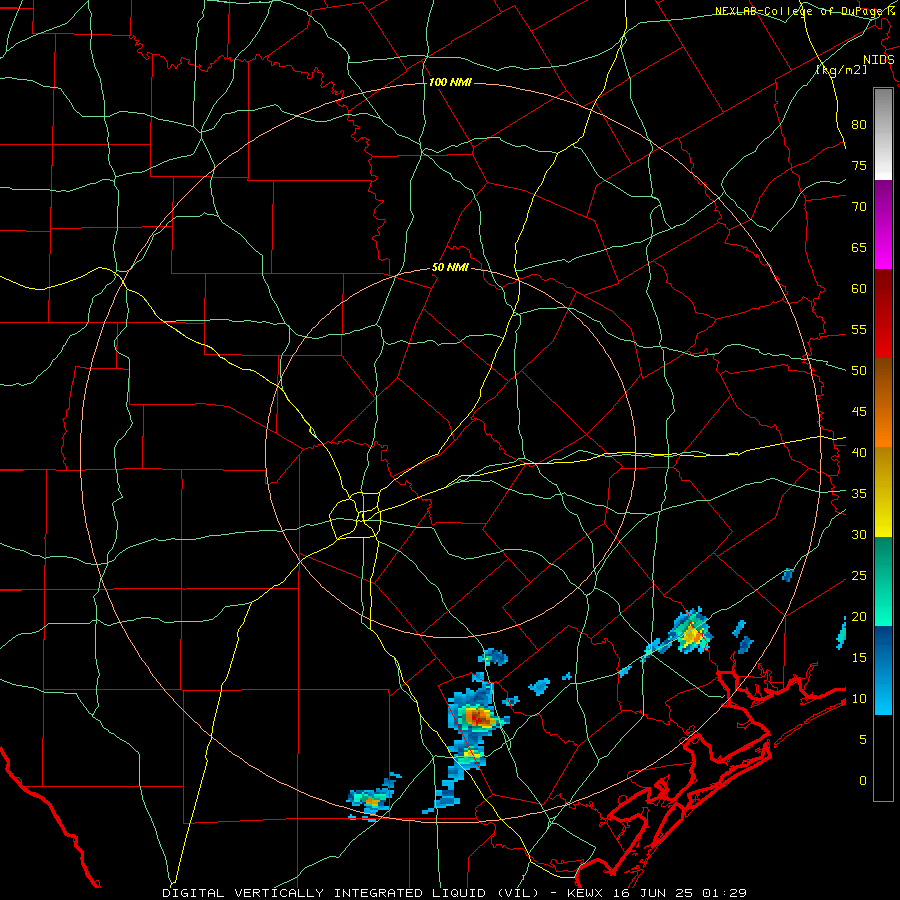Click the legend value 45
Viewport: 900px width, 900px height.
tap(859, 412)
